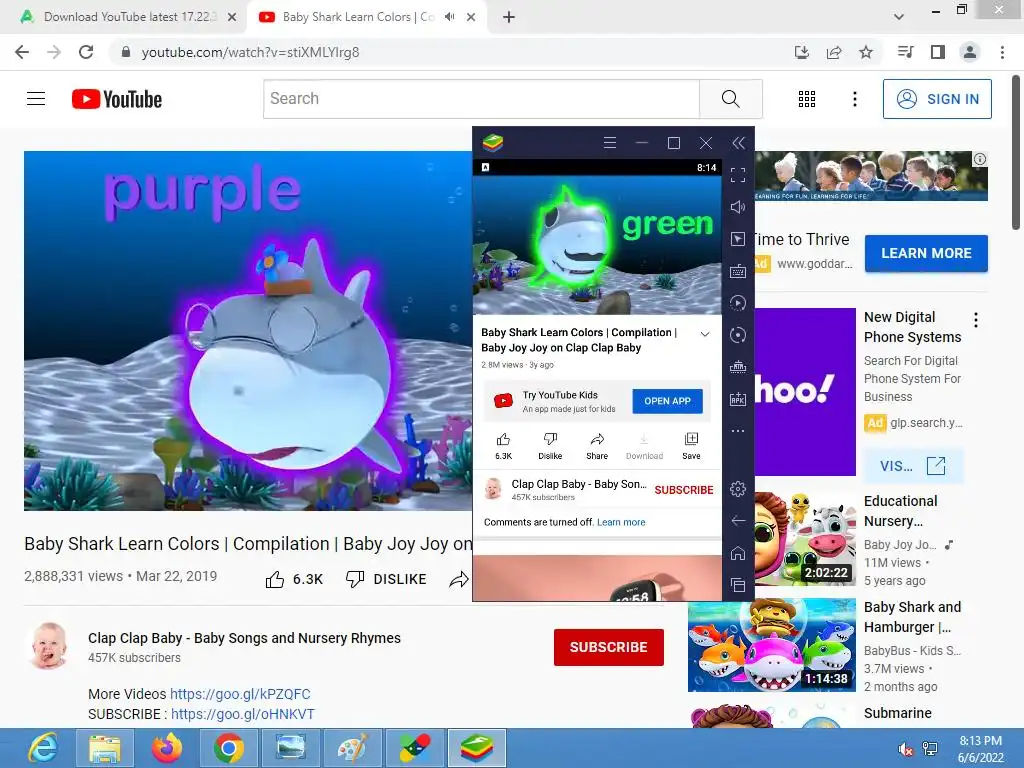
Task: Click BlueStacks rotate sync icon
Action: click(x=738, y=335)
